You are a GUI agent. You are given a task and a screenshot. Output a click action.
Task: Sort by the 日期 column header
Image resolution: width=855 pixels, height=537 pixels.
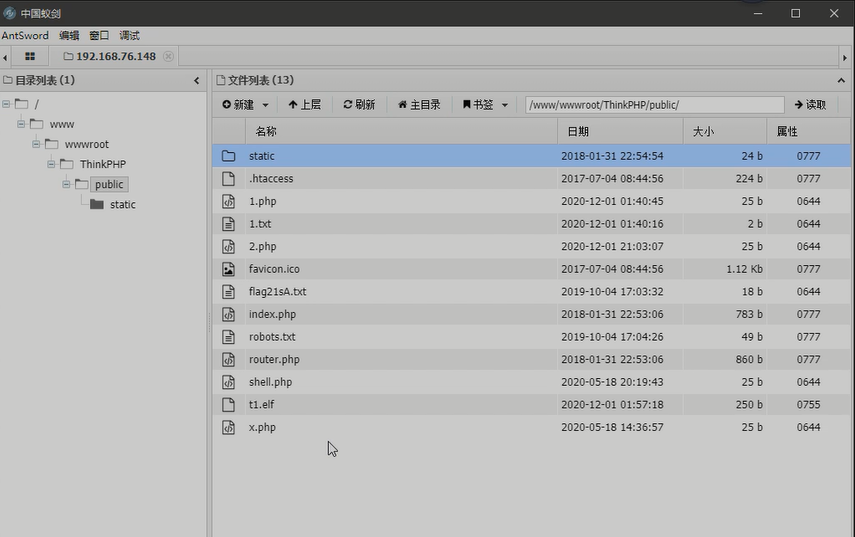(621, 131)
